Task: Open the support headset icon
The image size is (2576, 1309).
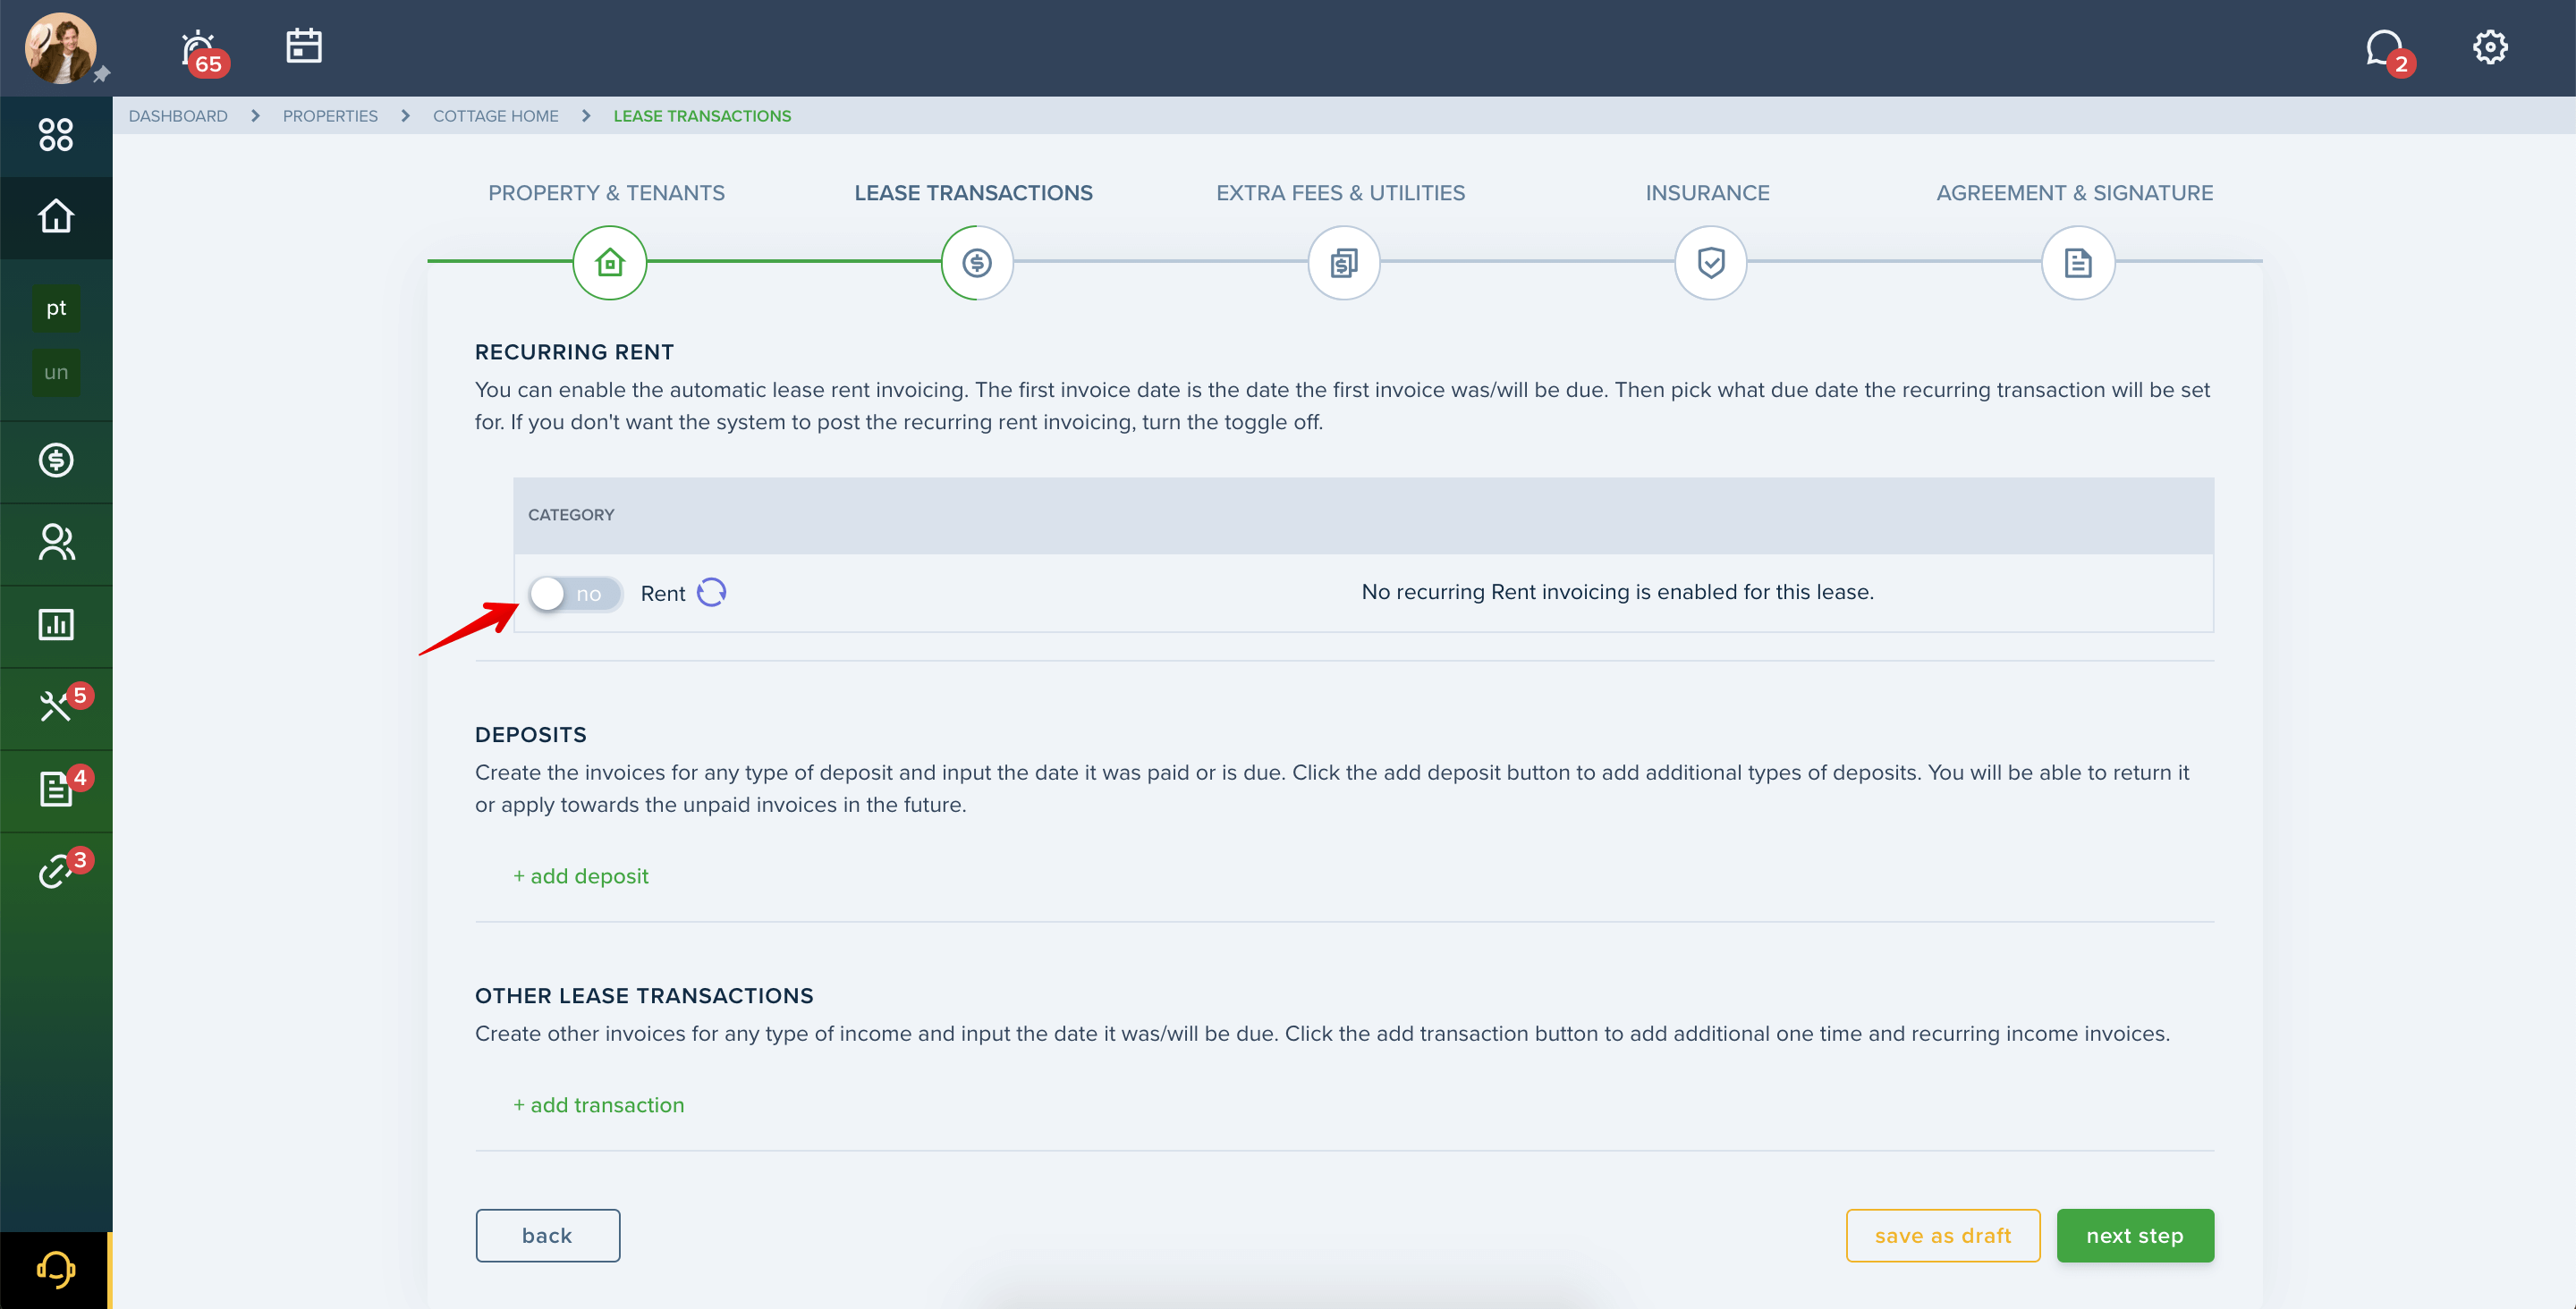Action: (x=56, y=1270)
